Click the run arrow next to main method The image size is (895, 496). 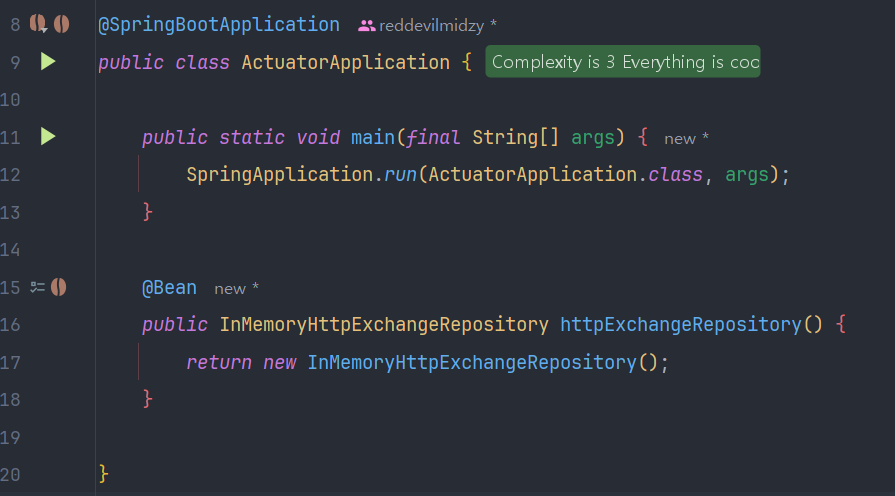tap(48, 136)
